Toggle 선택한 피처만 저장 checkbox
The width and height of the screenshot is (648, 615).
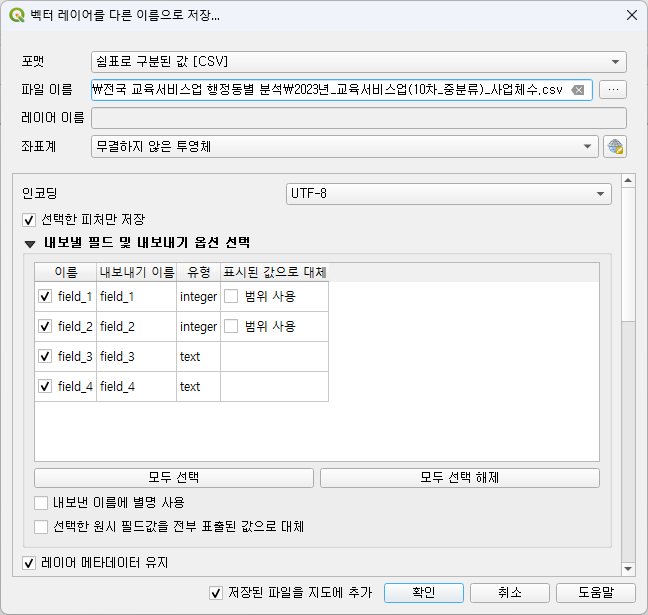[x=29, y=219]
